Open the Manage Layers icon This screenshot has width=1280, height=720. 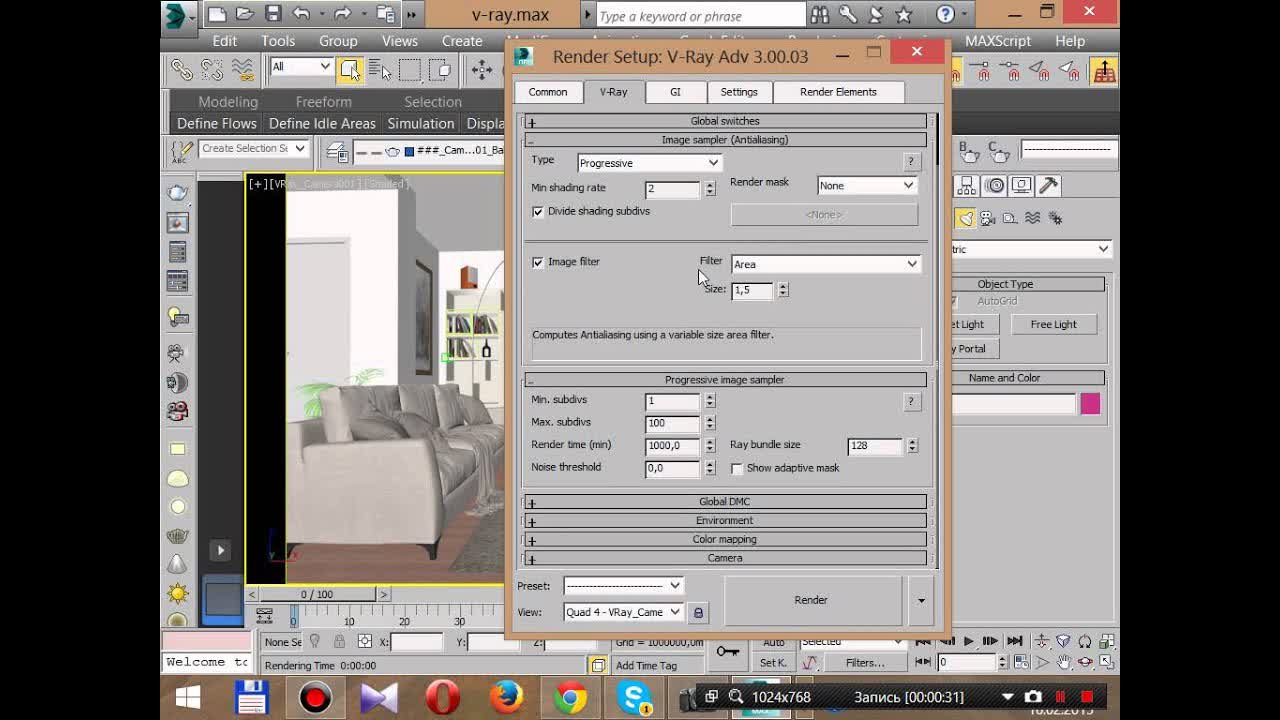coord(337,152)
